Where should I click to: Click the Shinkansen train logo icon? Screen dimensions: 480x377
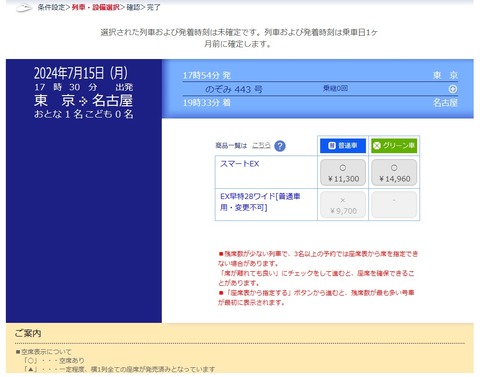point(24,8)
